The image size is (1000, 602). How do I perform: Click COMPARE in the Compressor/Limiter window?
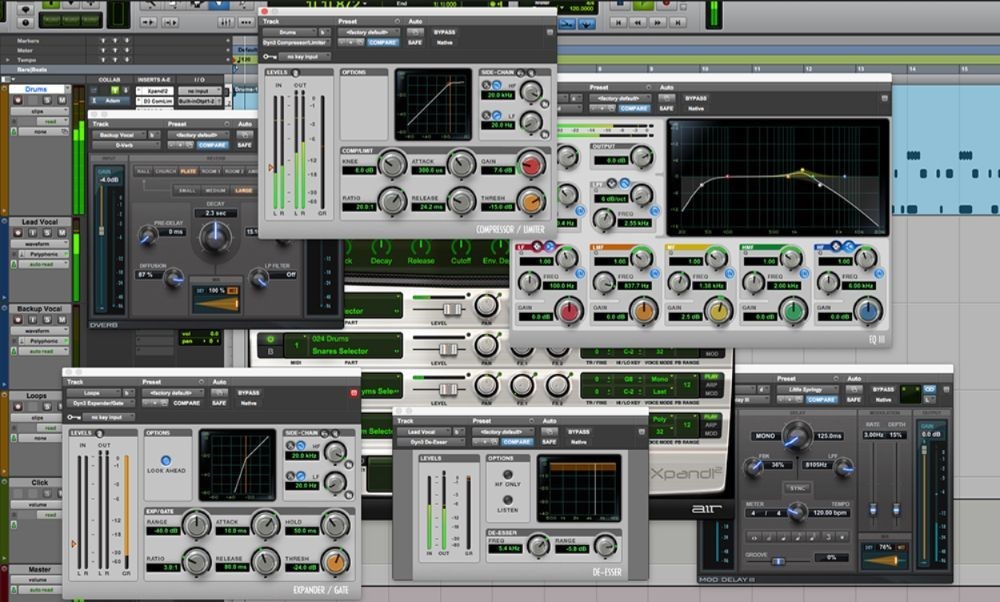click(383, 42)
